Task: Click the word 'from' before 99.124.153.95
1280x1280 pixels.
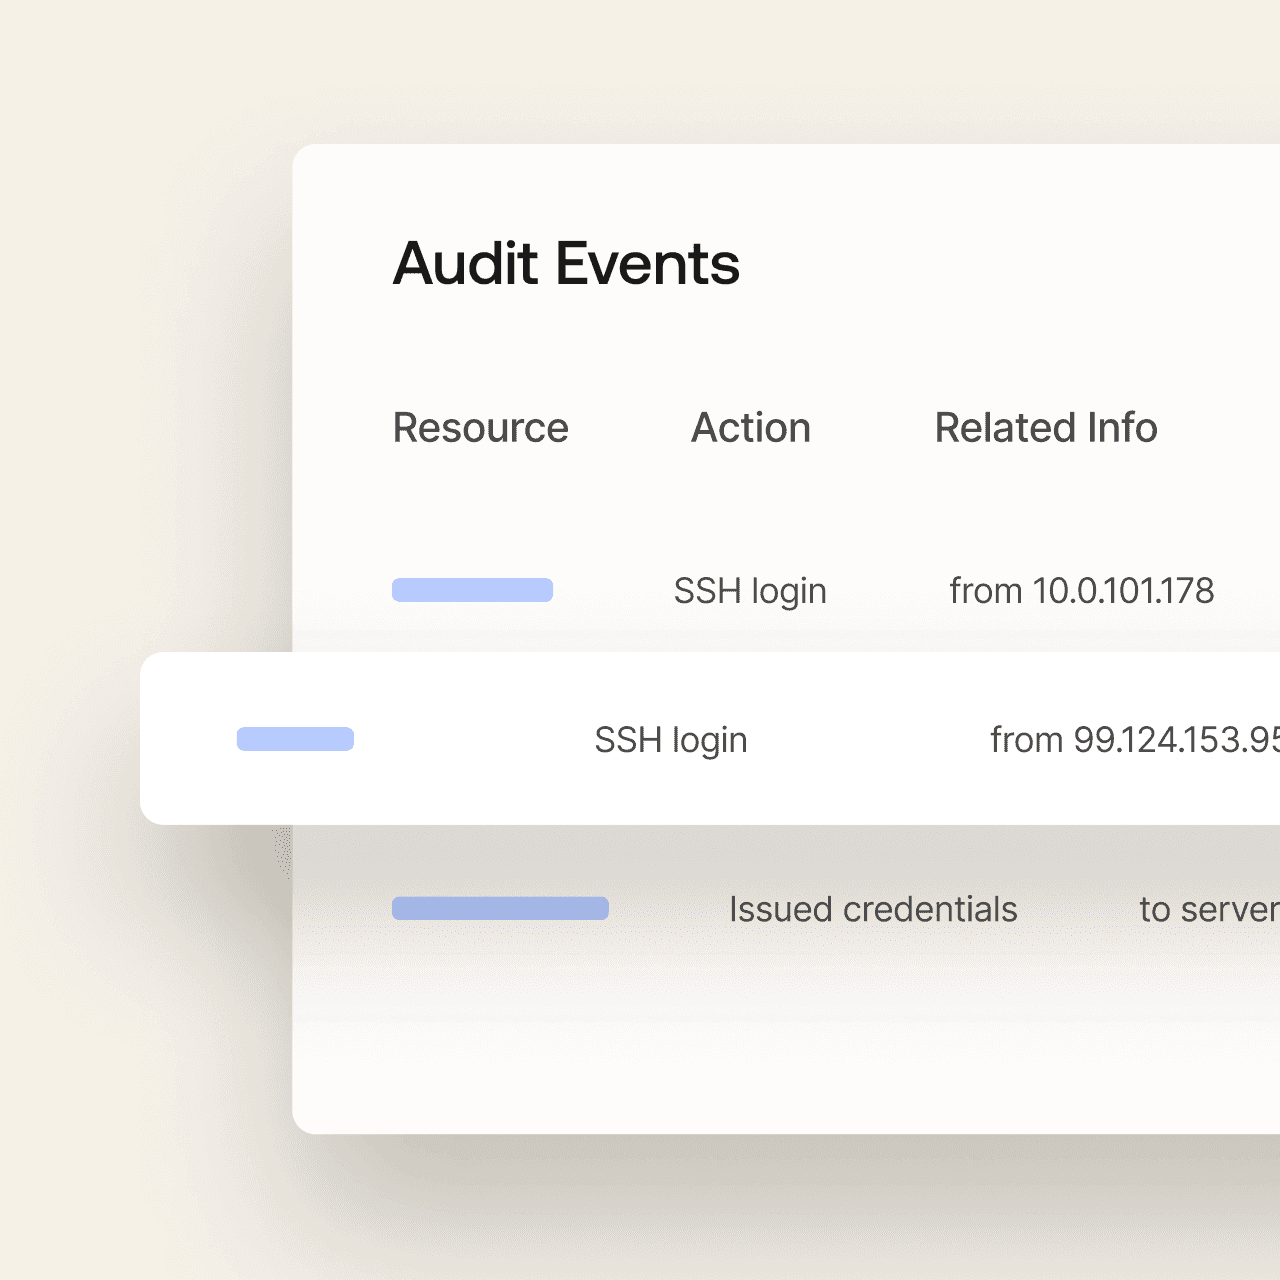Action: coord(1026,740)
